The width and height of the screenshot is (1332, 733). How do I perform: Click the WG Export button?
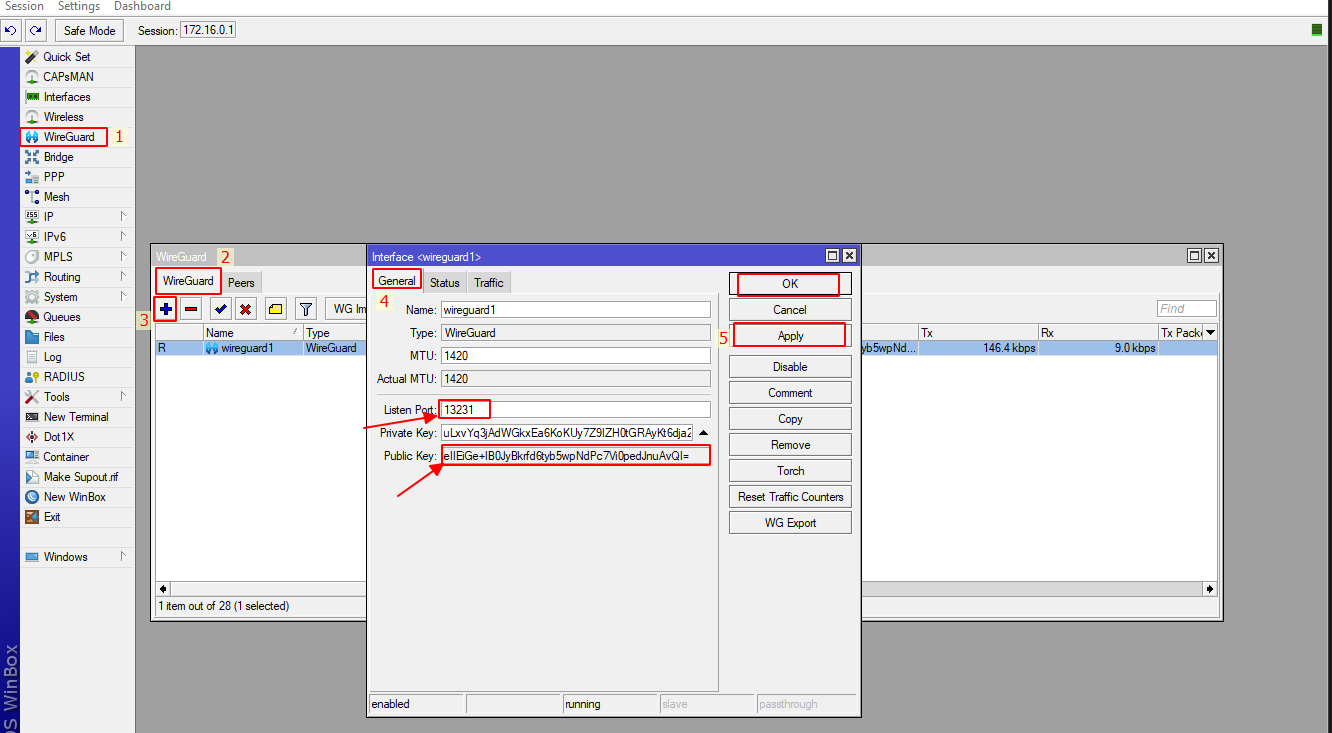tap(790, 523)
